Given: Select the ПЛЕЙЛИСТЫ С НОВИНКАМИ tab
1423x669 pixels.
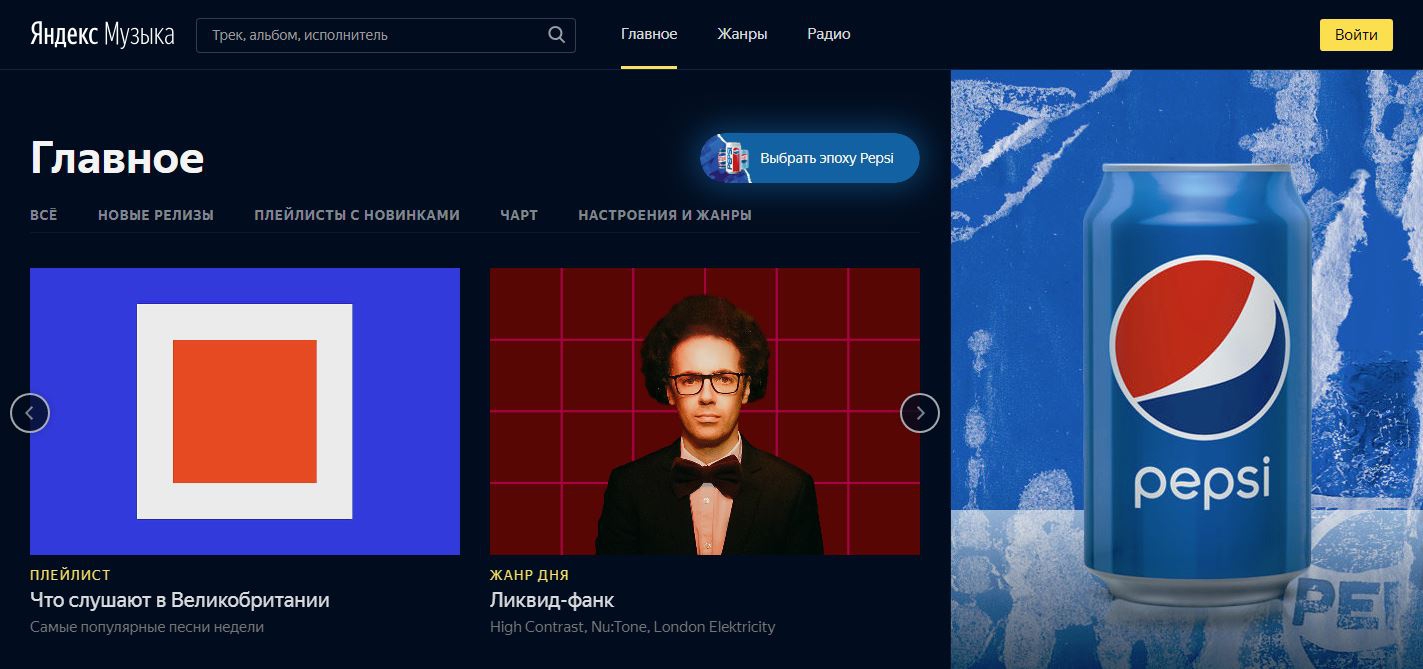Looking at the screenshot, I should pyautogui.click(x=357, y=215).
